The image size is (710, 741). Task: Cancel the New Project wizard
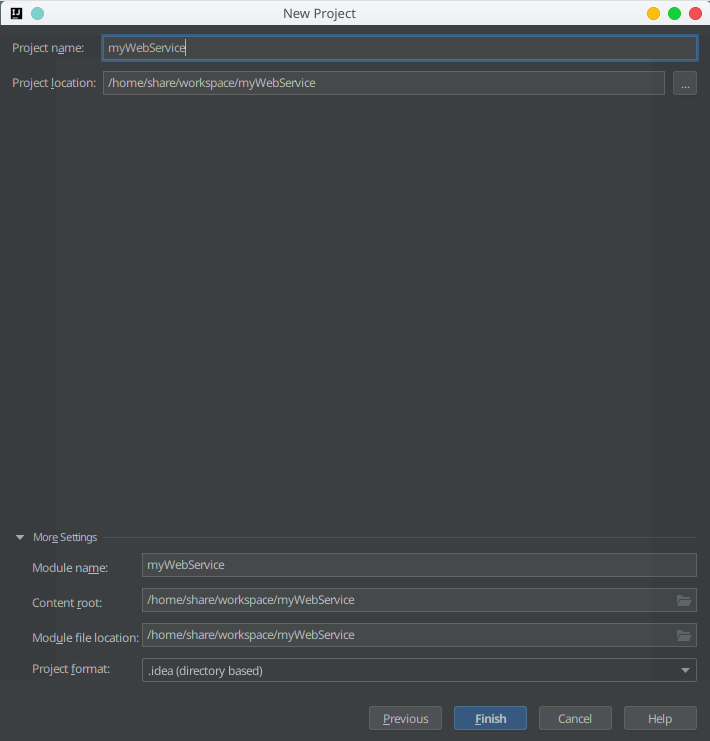click(x=575, y=718)
